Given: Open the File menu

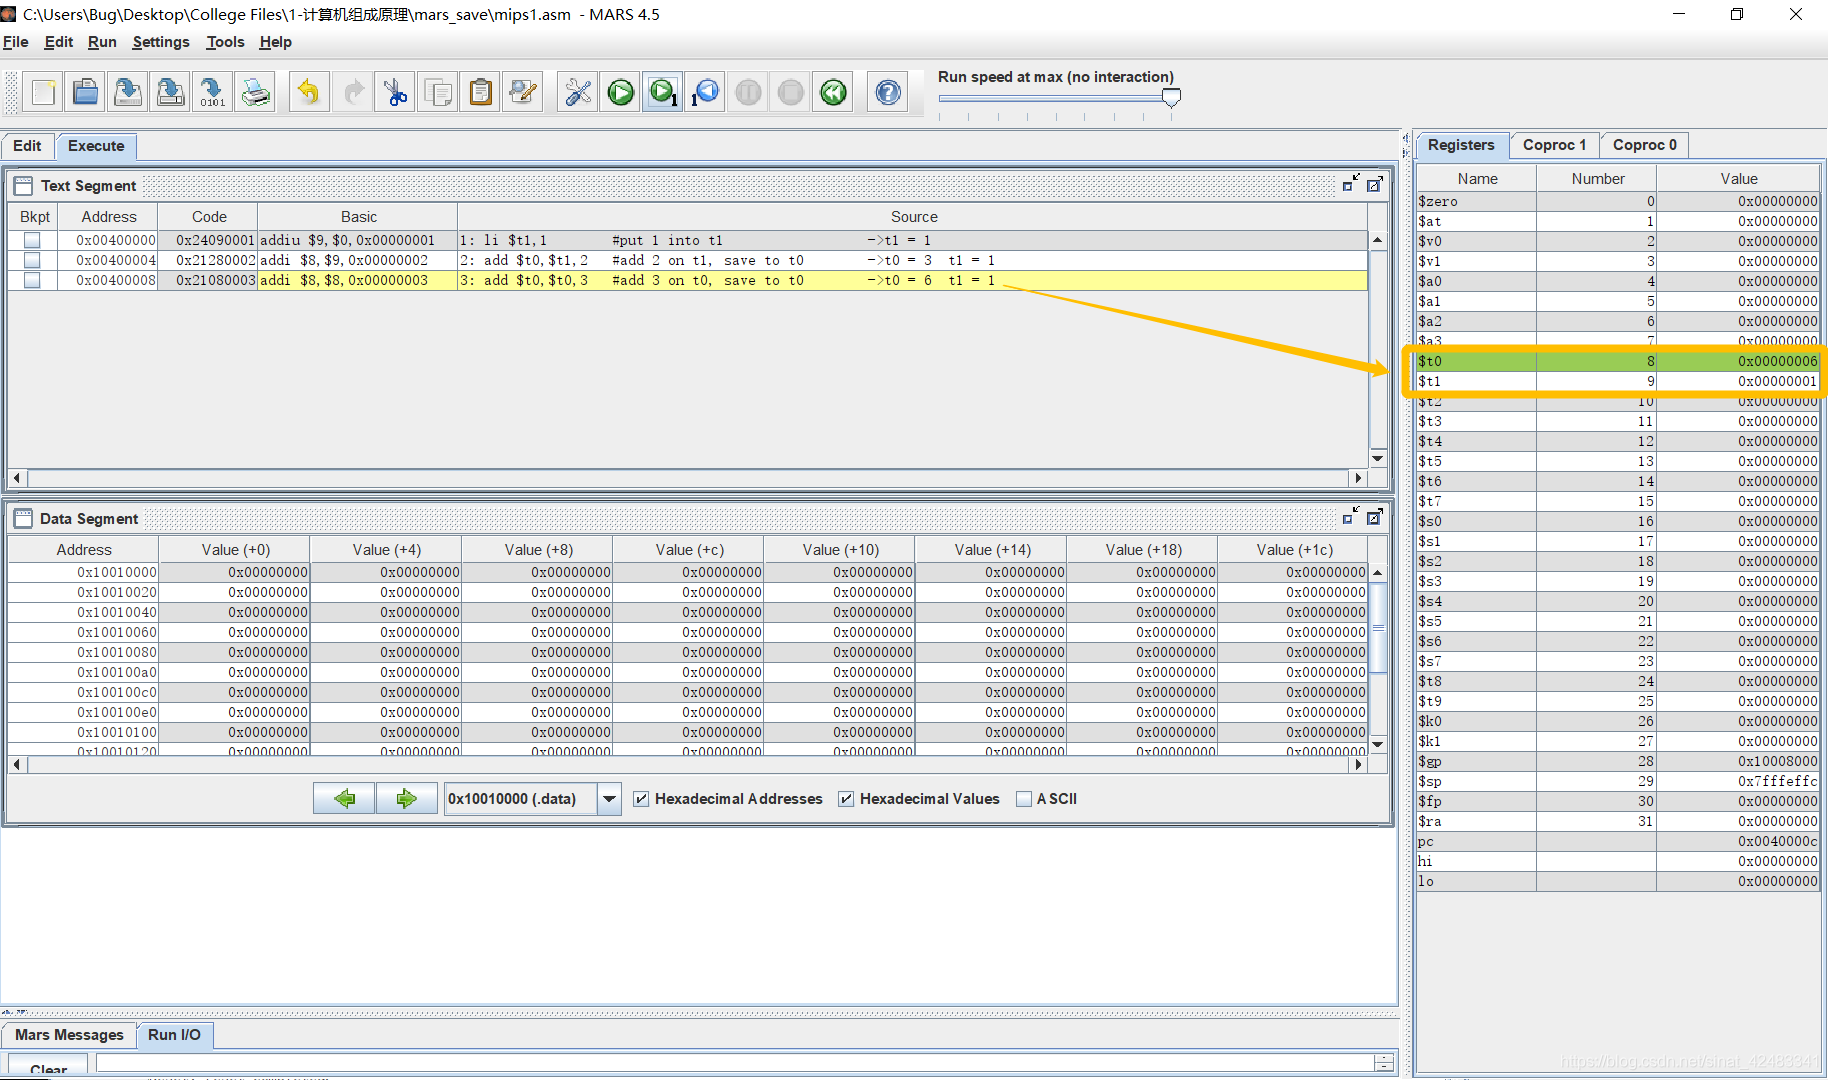Looking at the screenshot, I should click(x=16, y=42).
